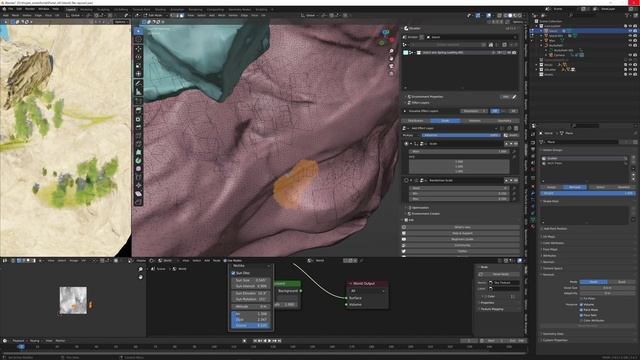Image resolution: width=640 pixels, height=360 pixels.
Task: Toggle the Face Sets checkbox in Remesh
Action: pyautogui.click(x=581, y=315)
